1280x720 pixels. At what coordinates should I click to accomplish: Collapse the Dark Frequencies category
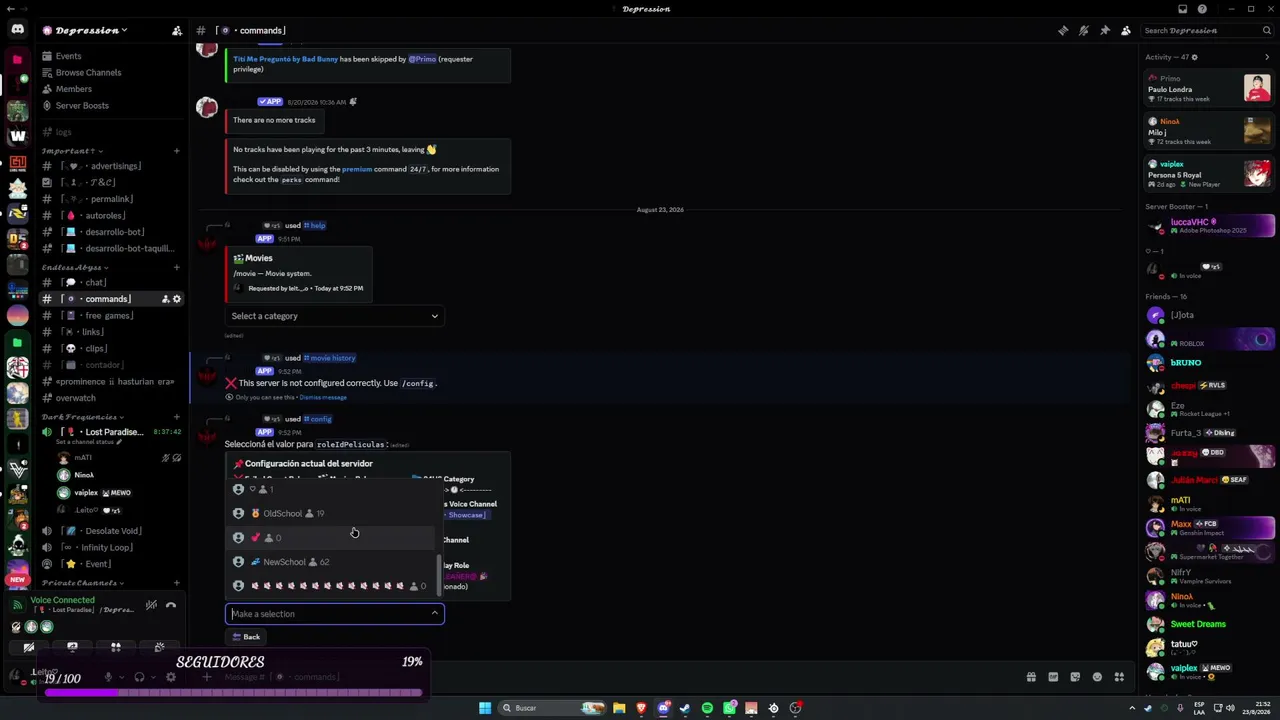[x=83, y=416]
